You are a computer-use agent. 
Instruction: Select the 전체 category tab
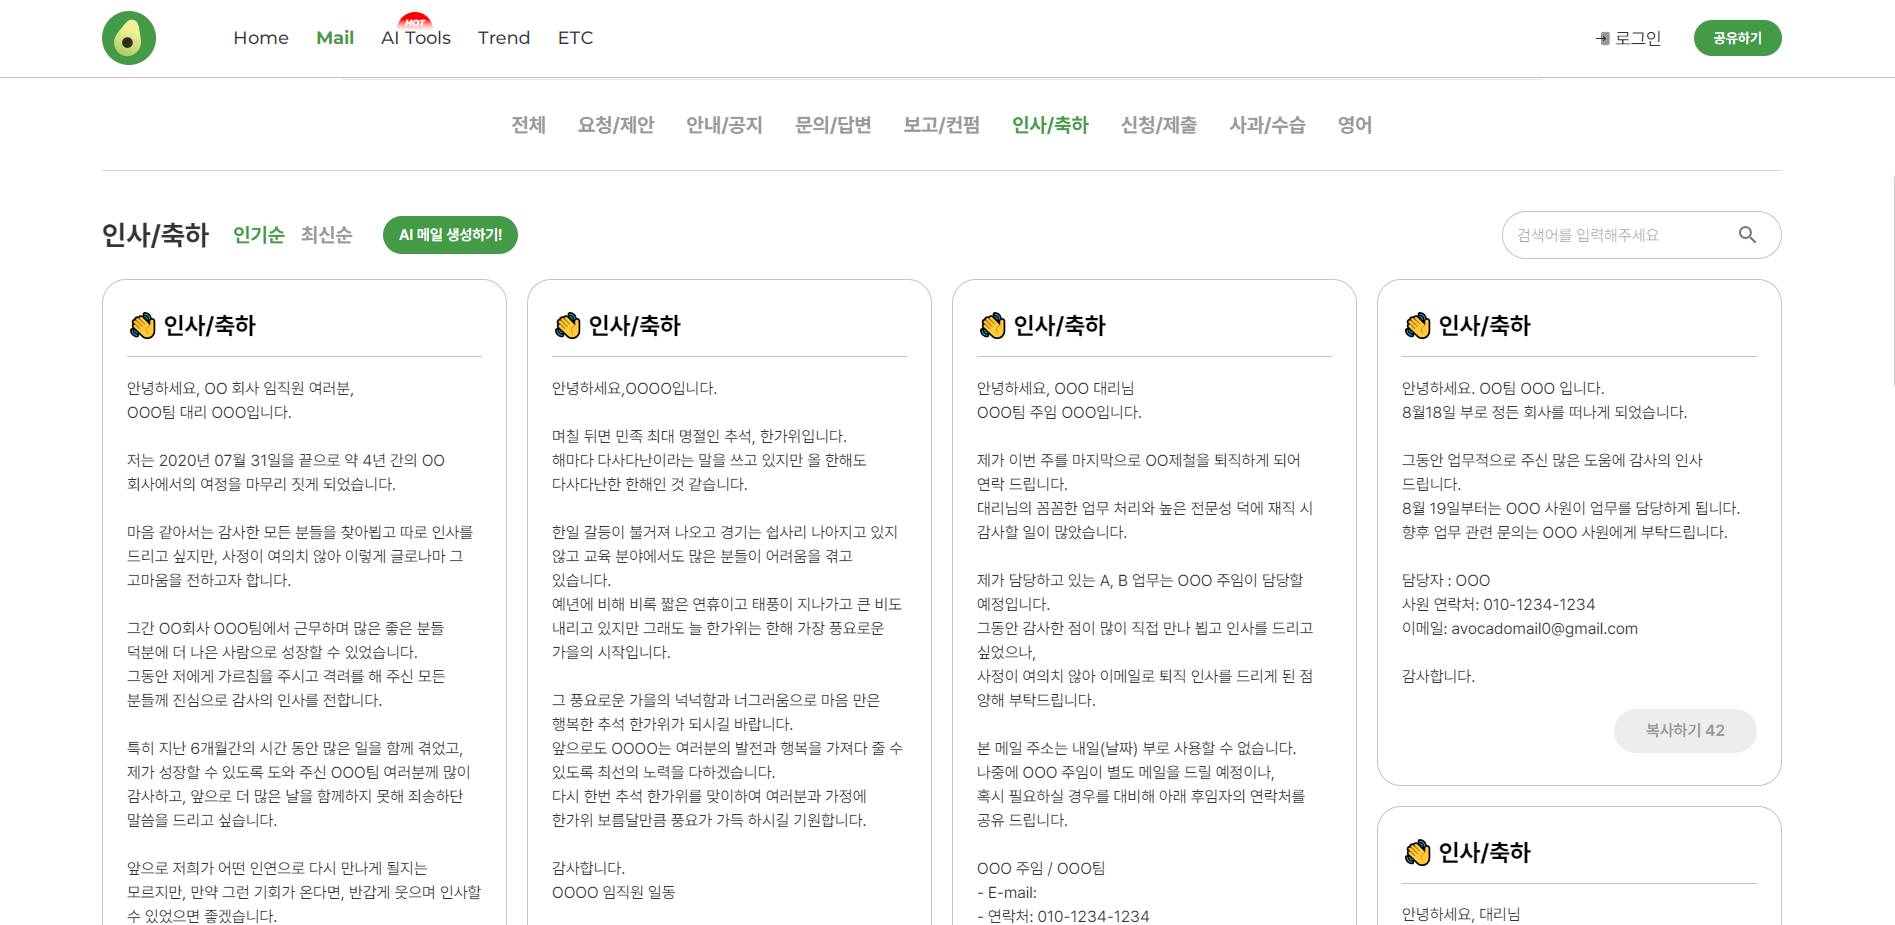click(x=528, y=125)
